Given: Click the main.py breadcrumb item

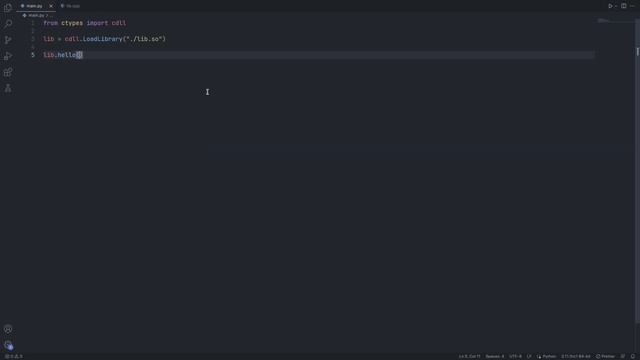Looking at the screenshot, I should (x=36, y=16).
